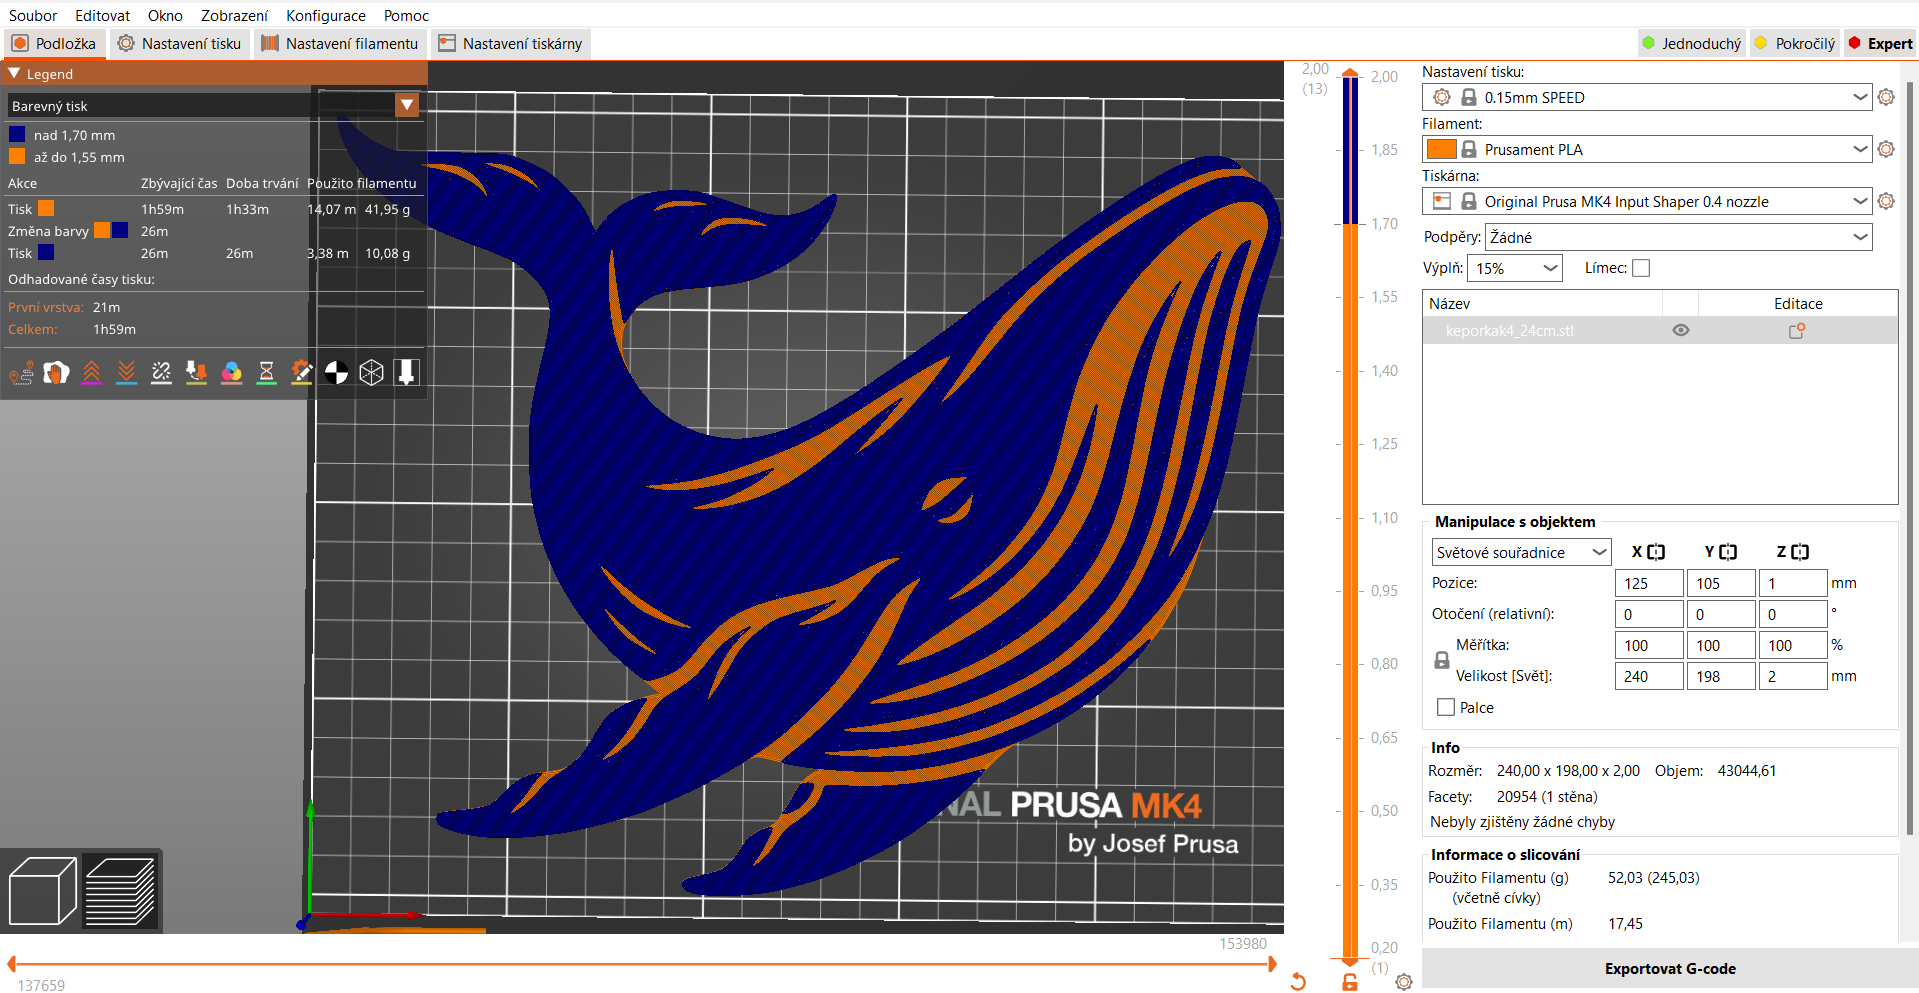Open the Zobrazení menu
The height and width of the screenshot is (993, 1919).
(234, 15)
